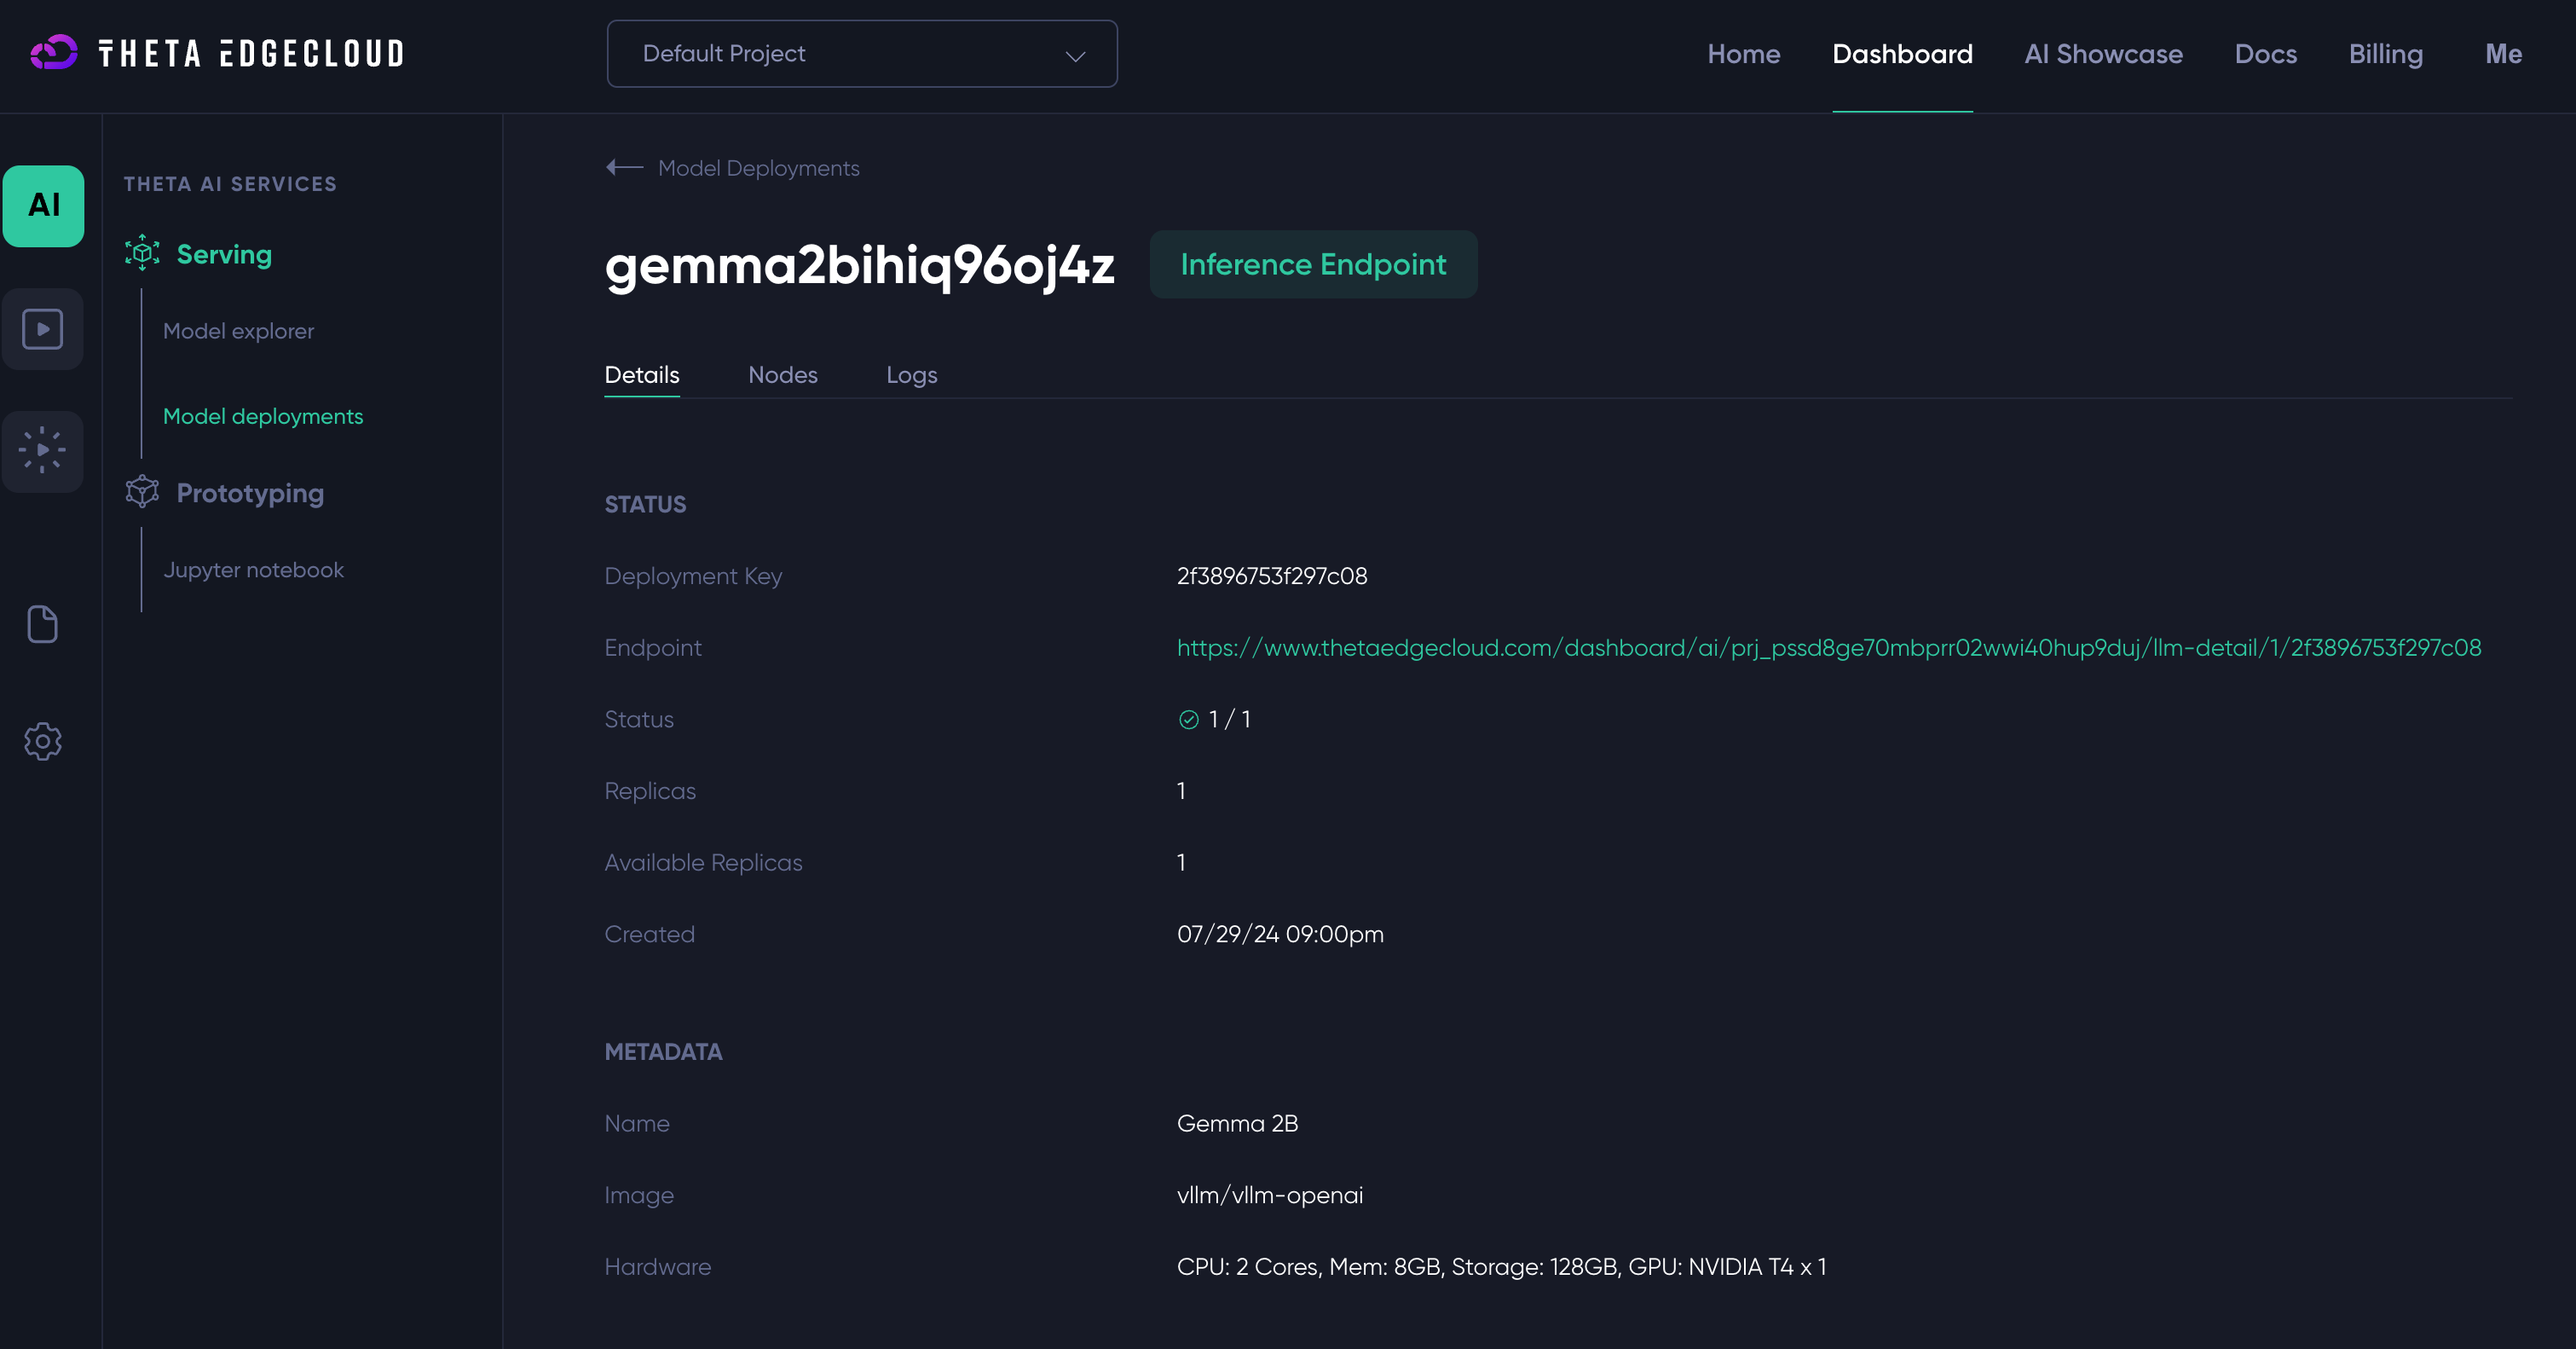Select deployment key 2f3896753f297c08
The width and height of the screenshot is (2576, 1349).
point(1271,576)
